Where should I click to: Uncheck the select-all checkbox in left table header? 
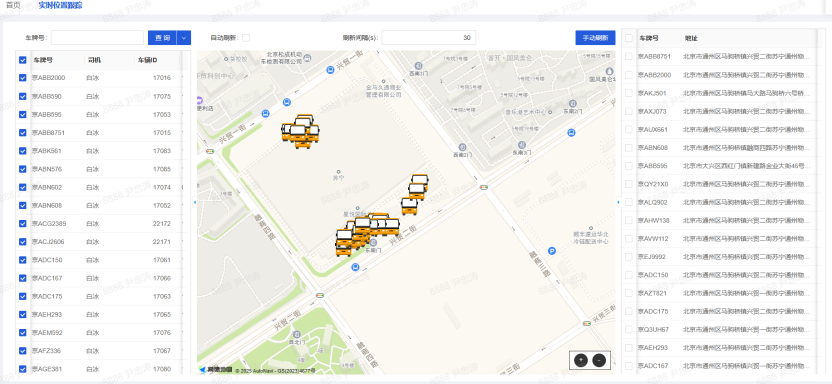click(x=23, y=60)
